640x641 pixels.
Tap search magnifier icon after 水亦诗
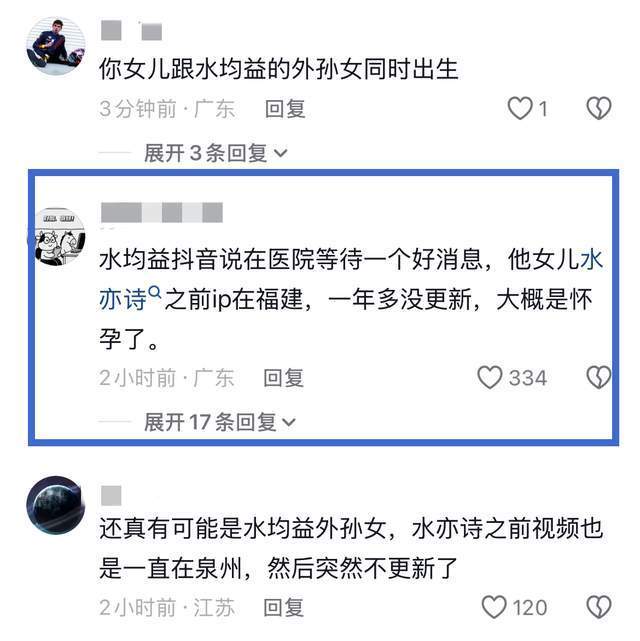(x=155, y=292)
